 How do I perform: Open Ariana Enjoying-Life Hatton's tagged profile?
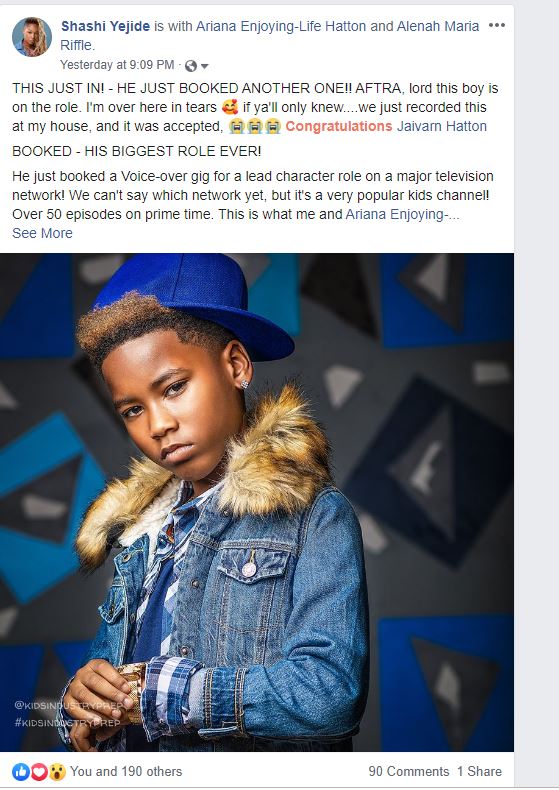click(281, 26)
